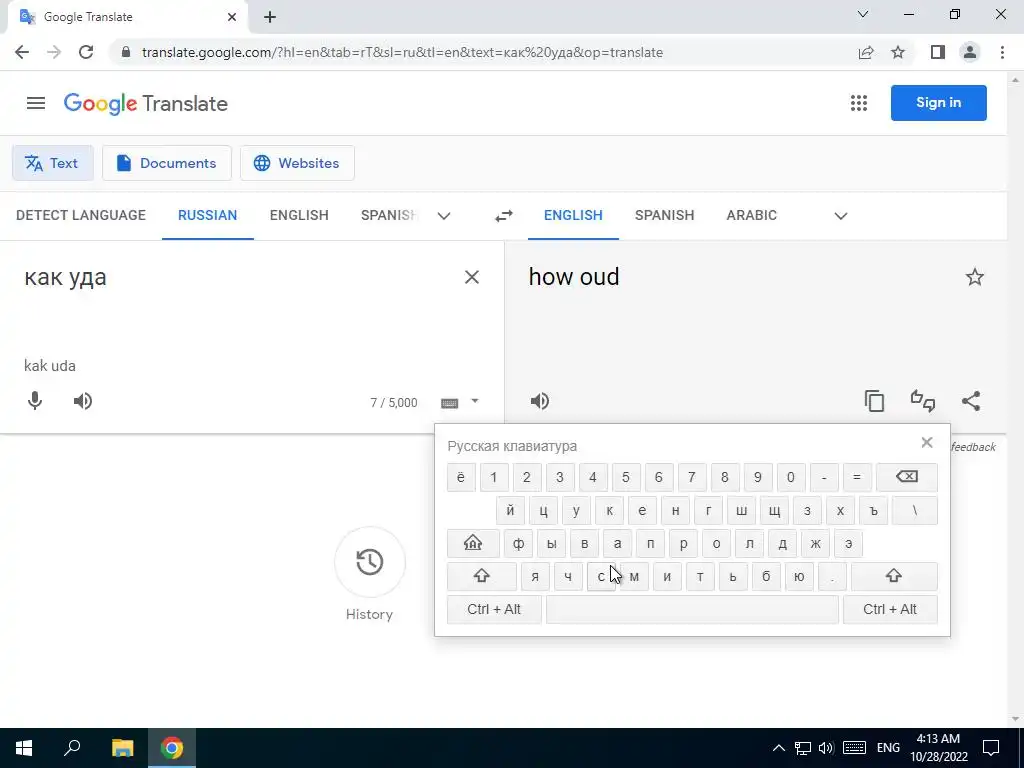Open a new browser tab
Image resolution: width=1024 pixels, height=768 pixels.
[x=270, y=17]
